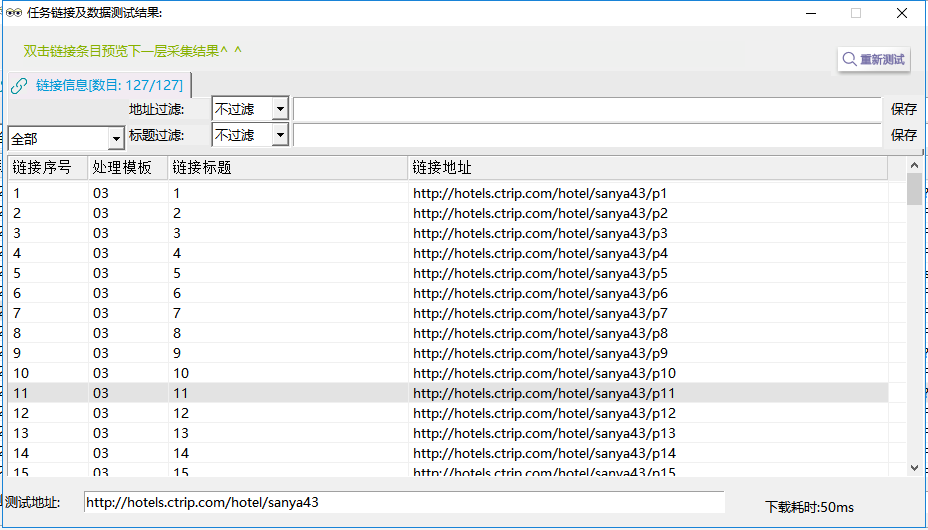The height and width of the screenshot is (530, 928).
Task: Click the scroll down arrow of the list
Action: pyautogui.click(x=914, y=468)
